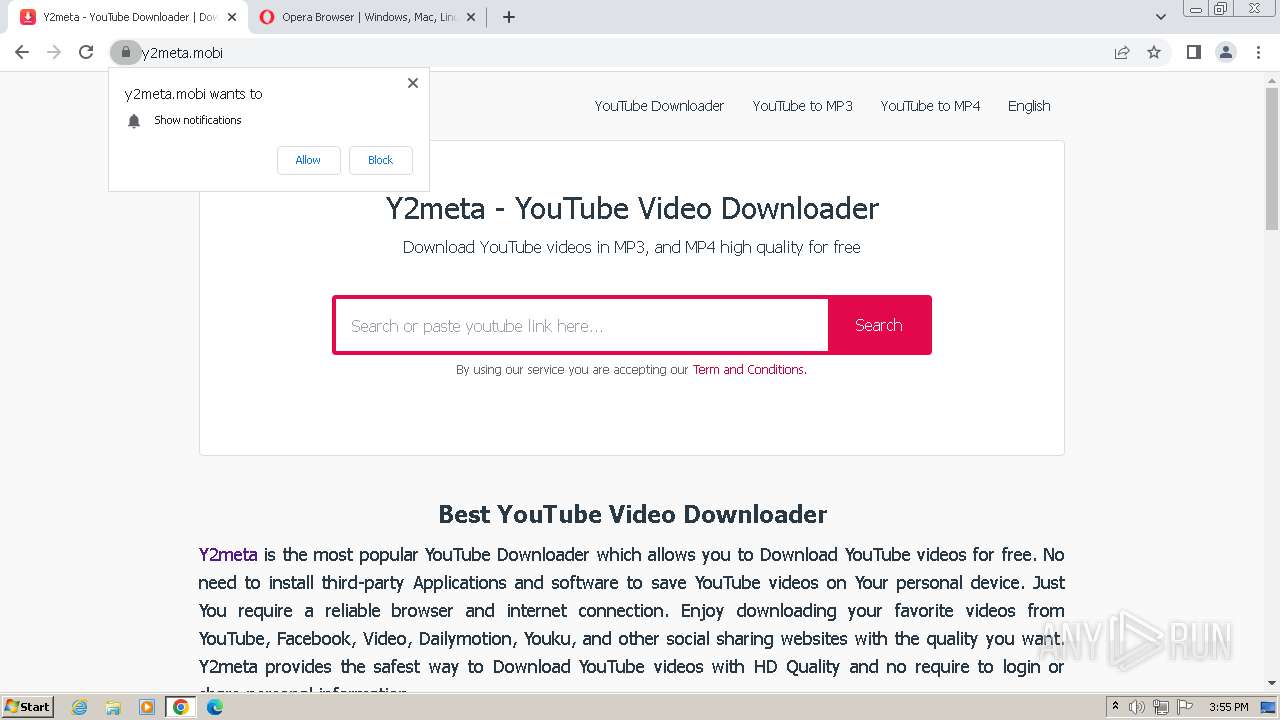Share this page icon in address bar
Screen dimensions: 1280x720
1122,52
